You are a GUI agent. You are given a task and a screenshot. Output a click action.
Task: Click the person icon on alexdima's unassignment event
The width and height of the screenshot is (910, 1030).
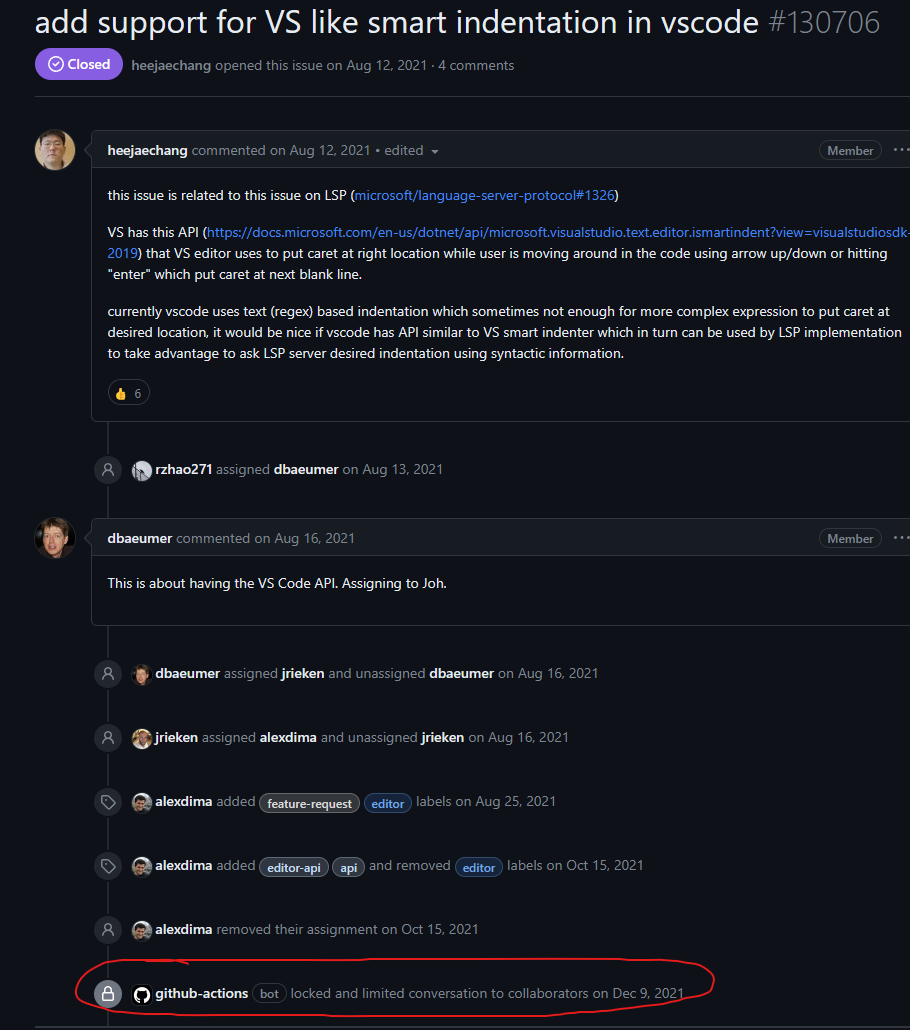click(x=107, y=929)
